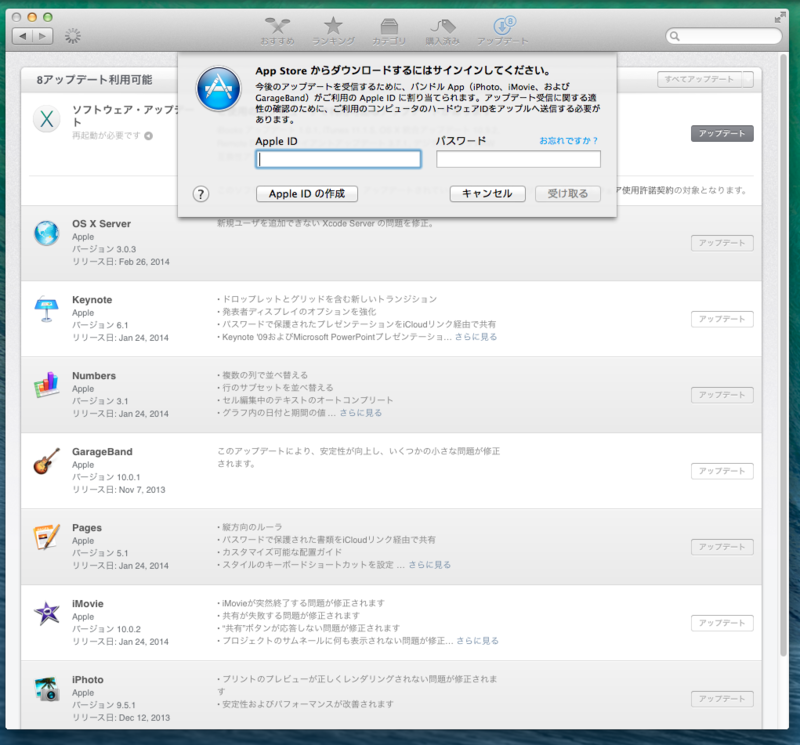Screen dimensions: 800x745
Task: Update Keynote
Action: point(722,319)
